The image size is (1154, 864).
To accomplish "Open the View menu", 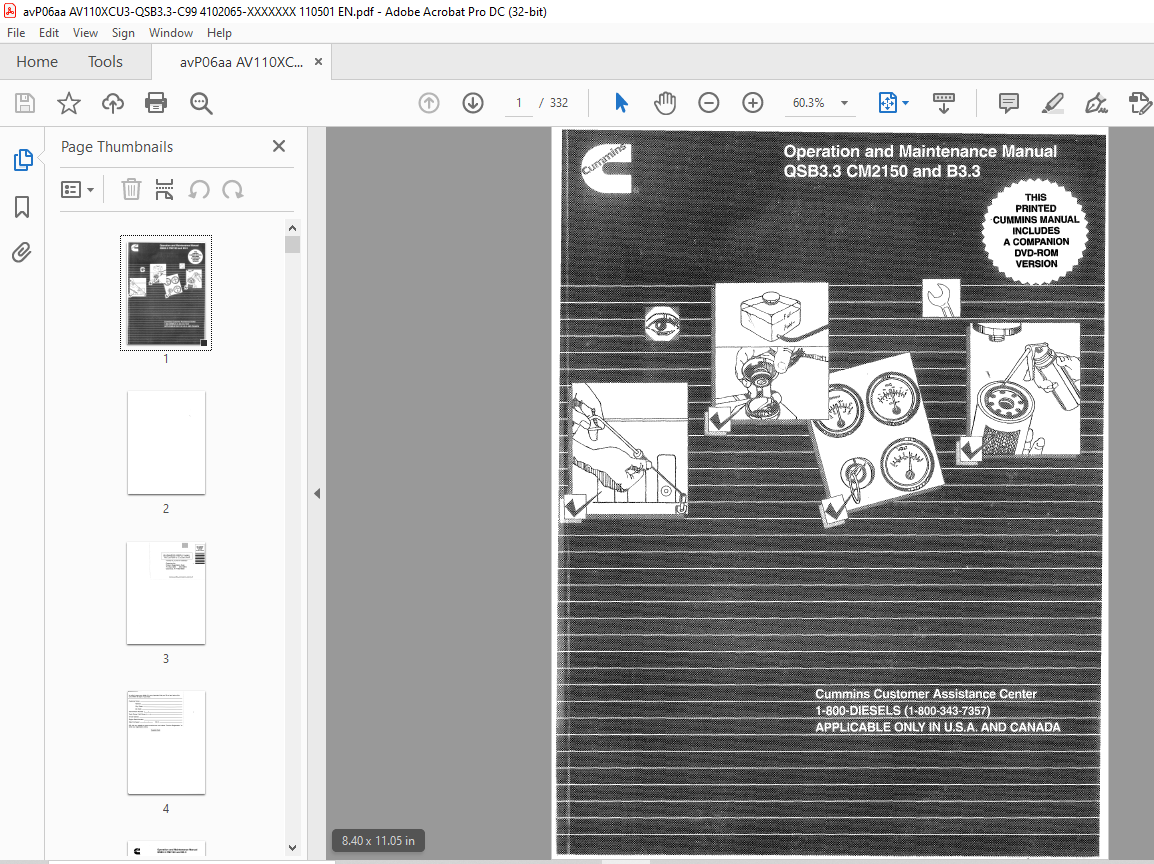I will [x=85, y=33].
